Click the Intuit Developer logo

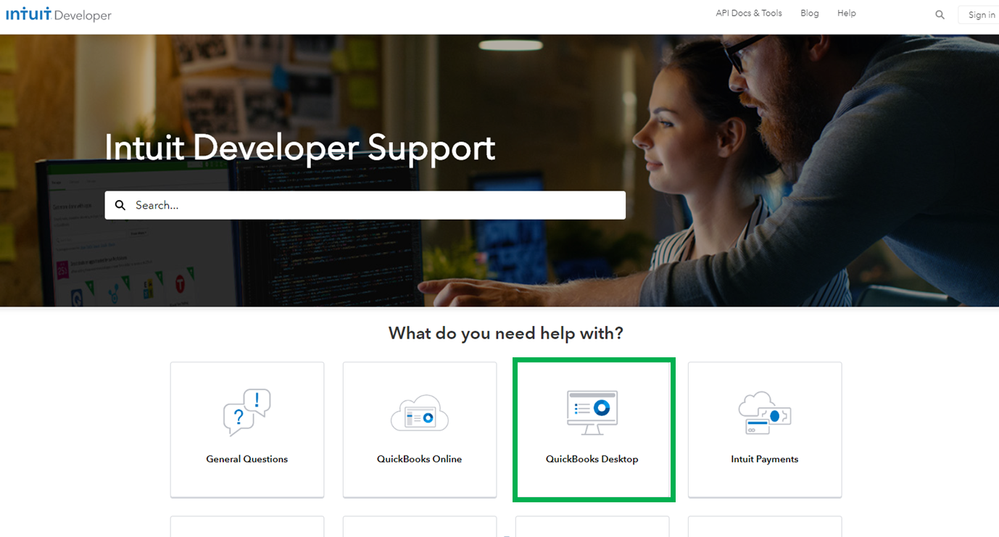click(59, 14)
